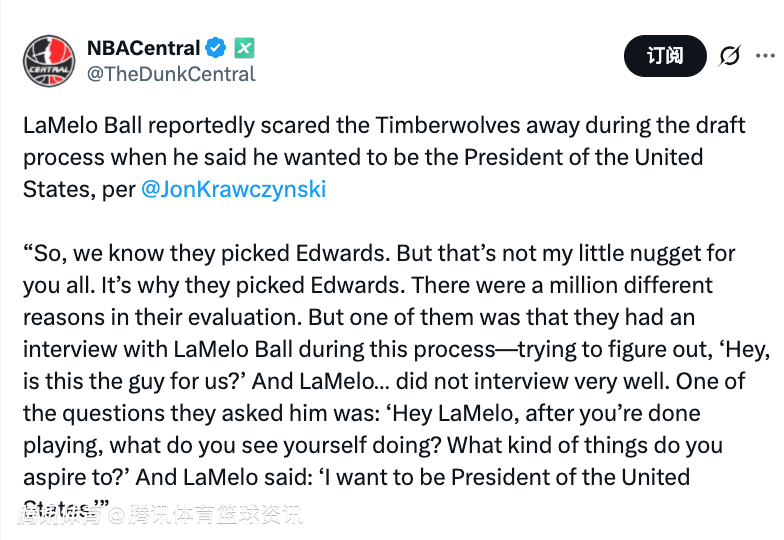Click the NBACentral display name
Screen dimensions: 784x540
click(143, 47)
